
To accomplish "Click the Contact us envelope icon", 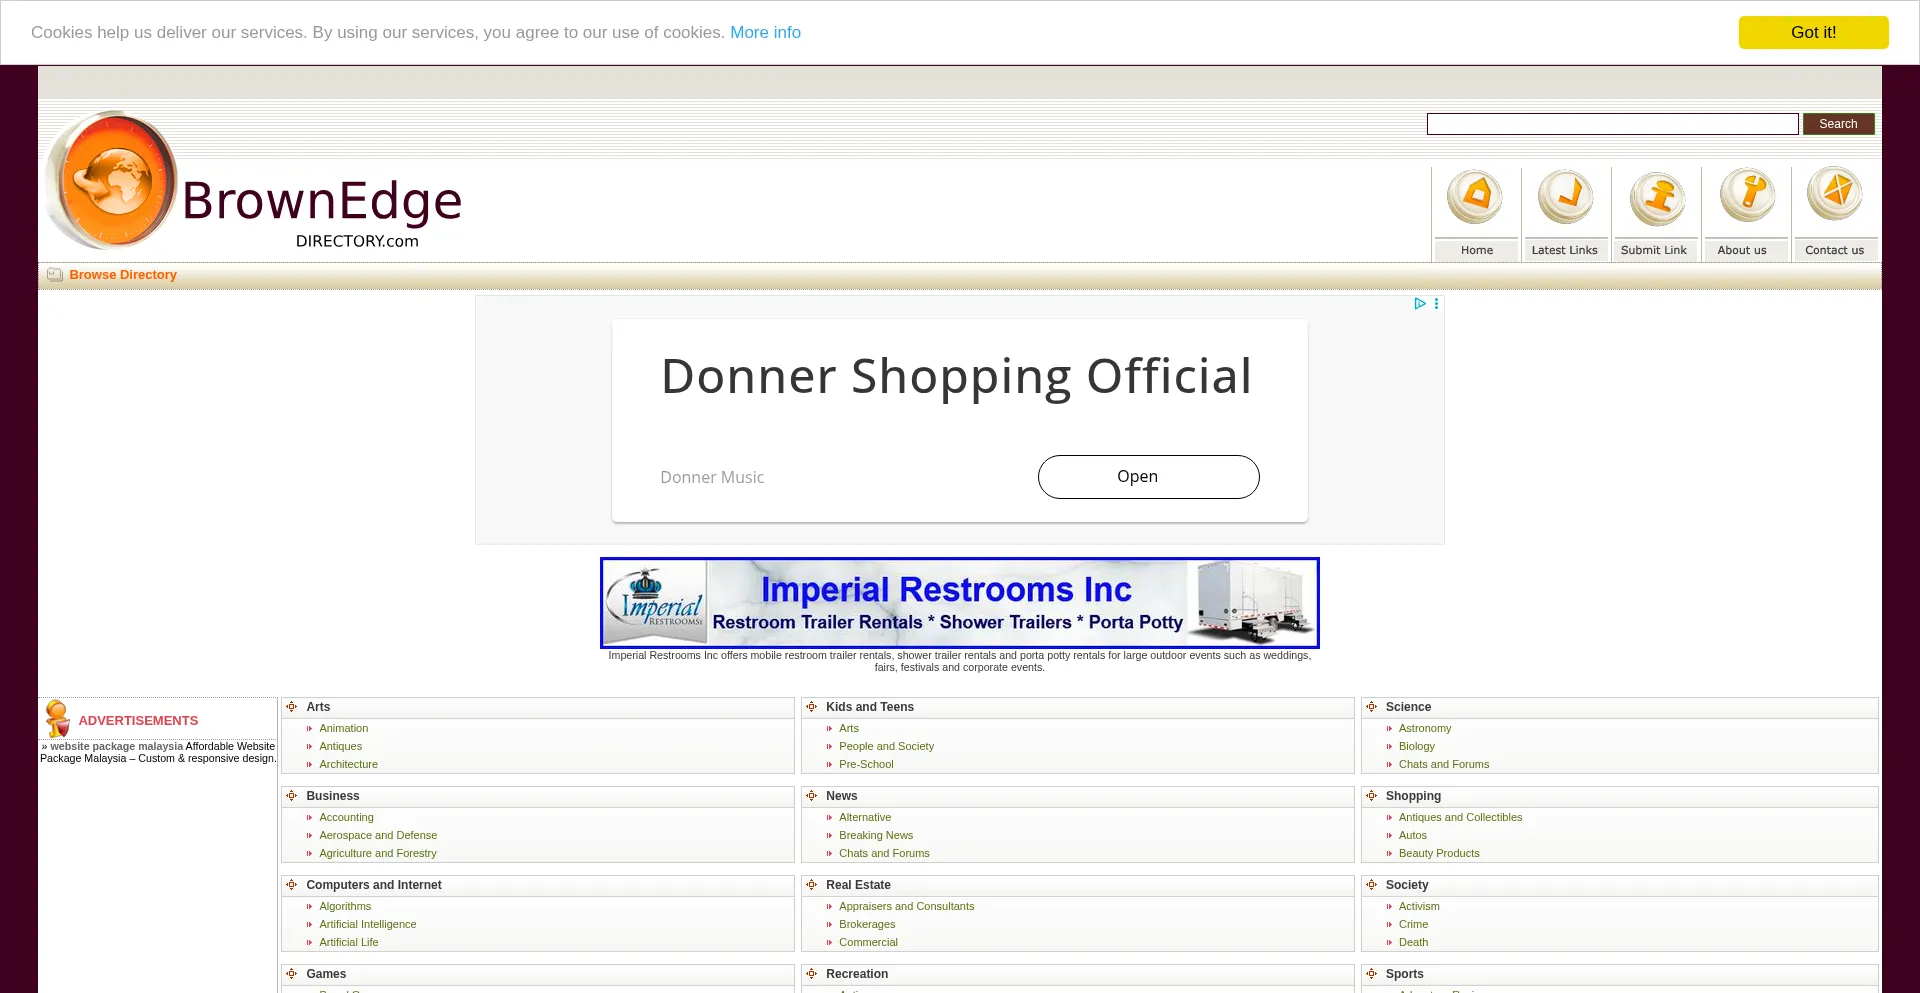I will 1835,194.
